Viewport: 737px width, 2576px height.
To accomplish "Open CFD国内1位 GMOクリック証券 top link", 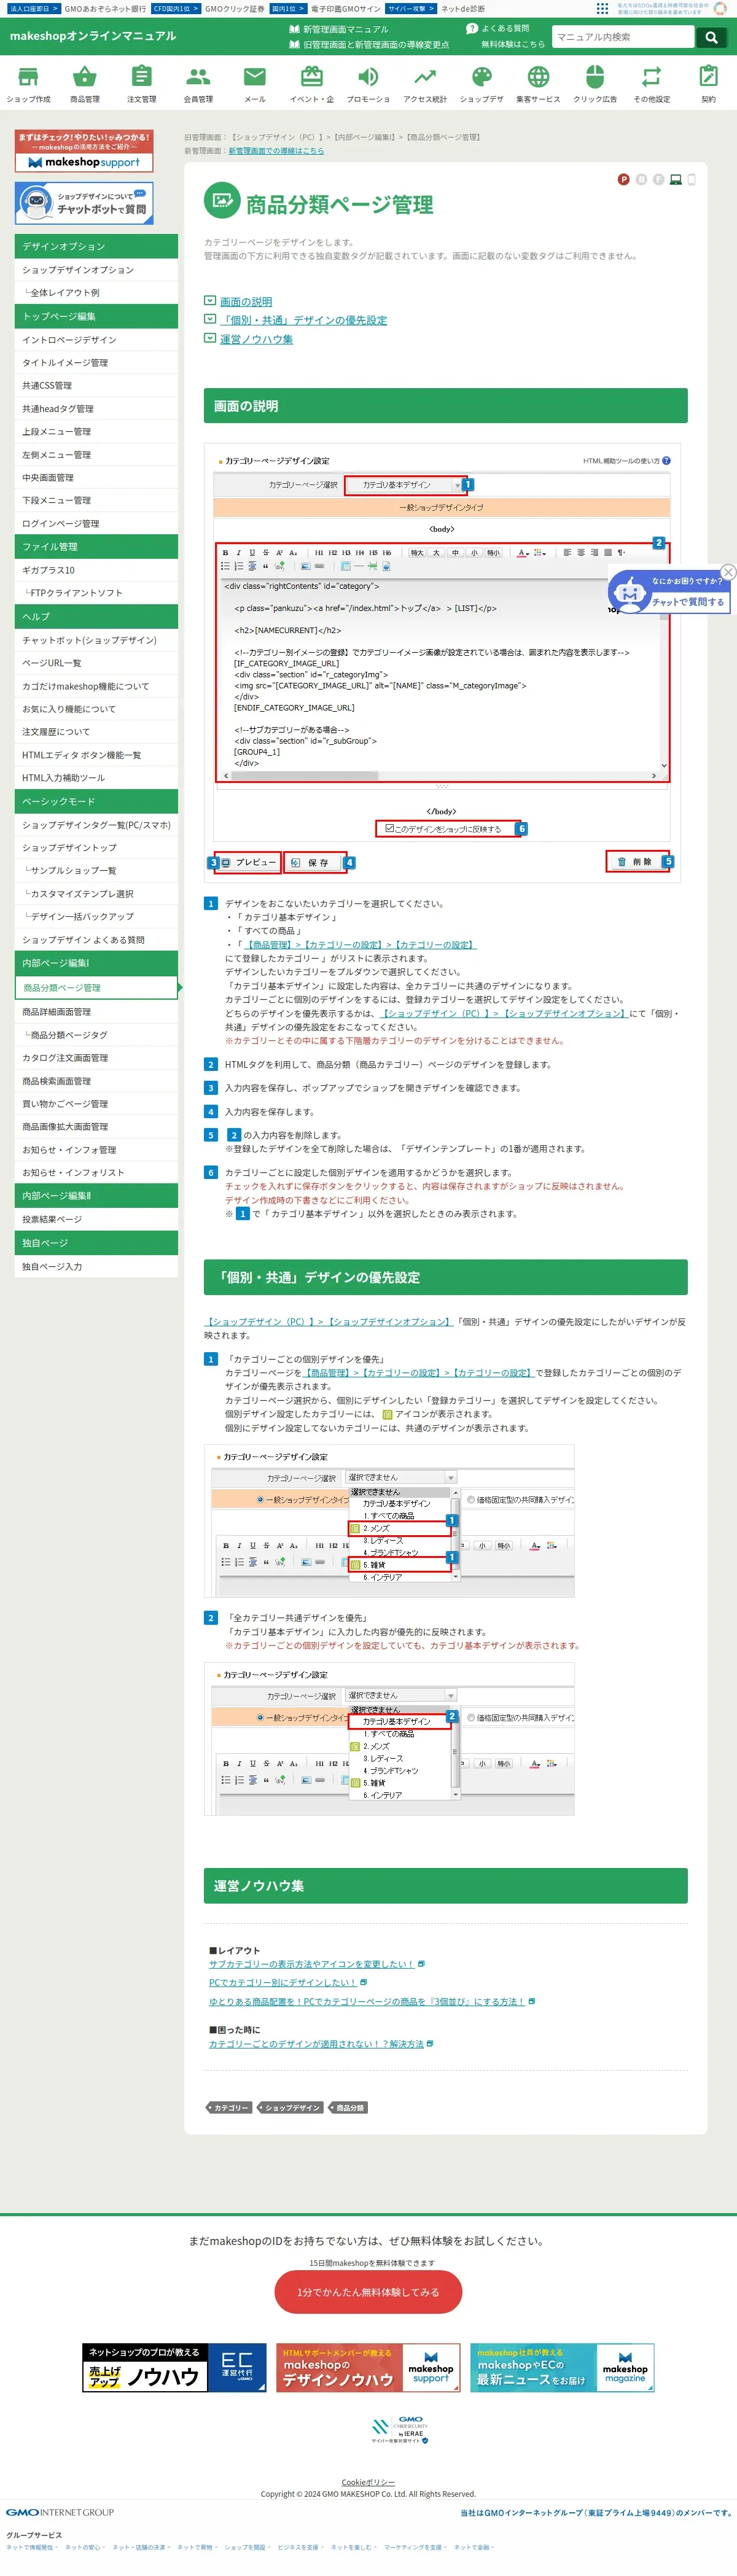I will [x=208, y=8].
